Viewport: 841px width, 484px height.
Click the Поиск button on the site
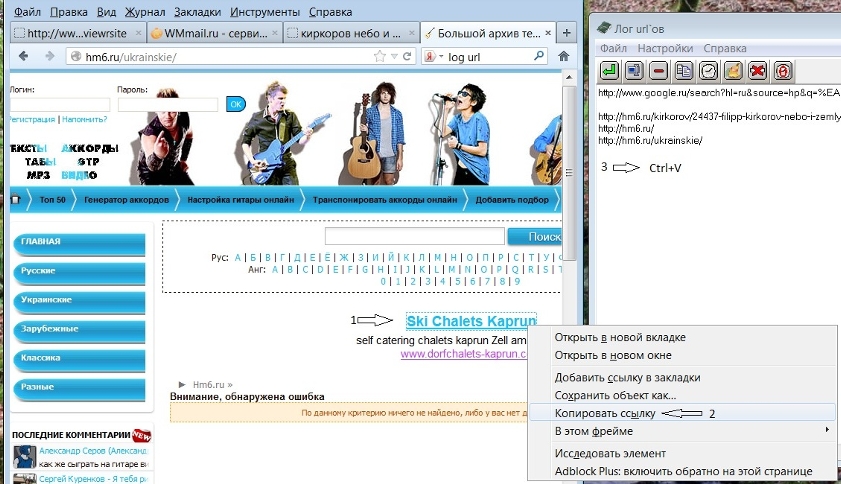535,237
